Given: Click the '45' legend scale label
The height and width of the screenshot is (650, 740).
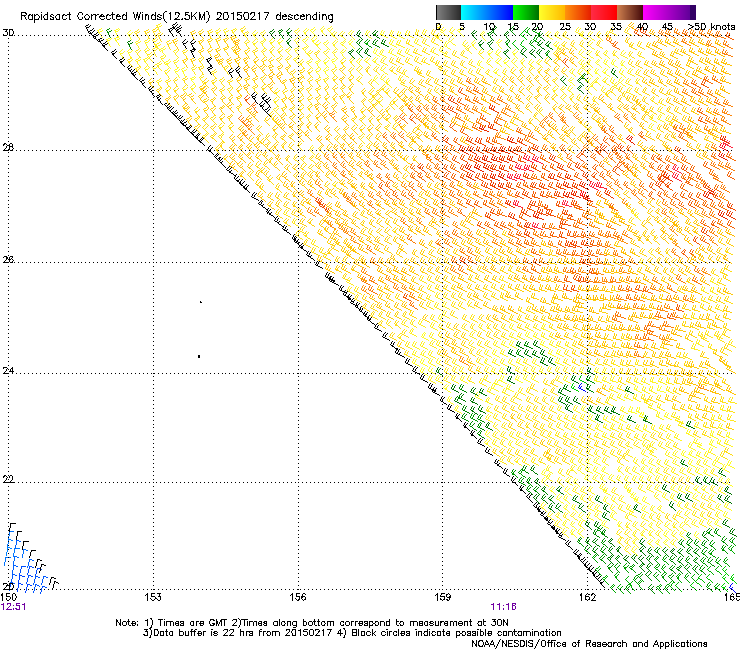Looking at the screenshot, I should (x=667, y=26).
